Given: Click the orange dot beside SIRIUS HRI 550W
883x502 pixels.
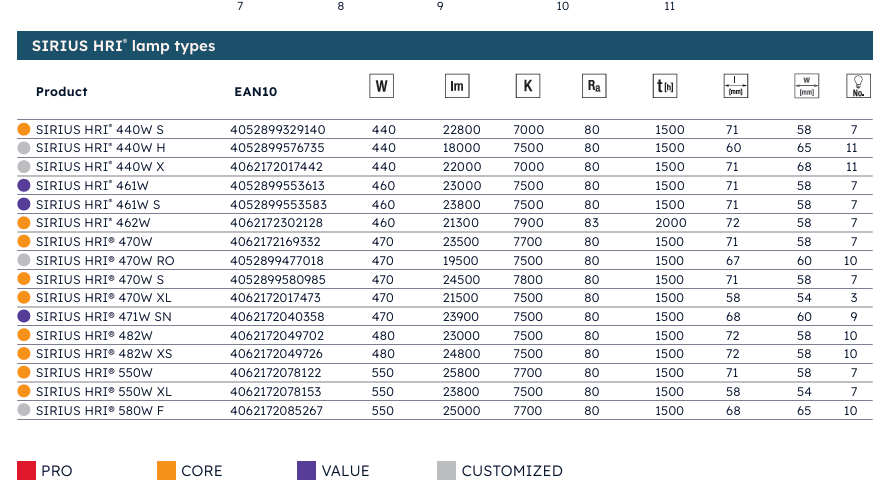Looking at the screenshot, I should [x=24, y=372].
